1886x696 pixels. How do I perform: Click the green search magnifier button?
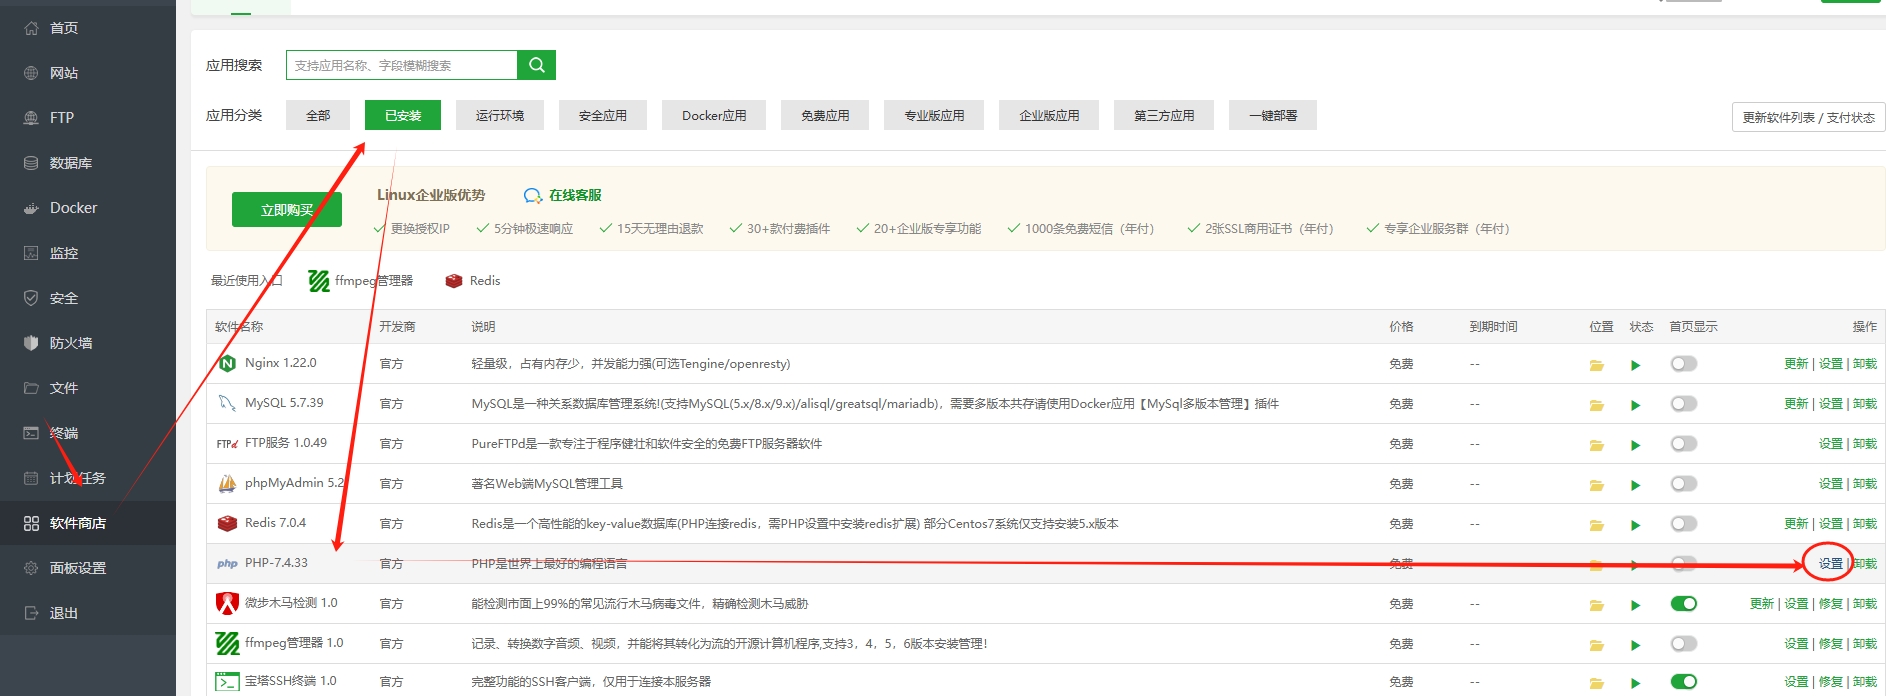536,65
